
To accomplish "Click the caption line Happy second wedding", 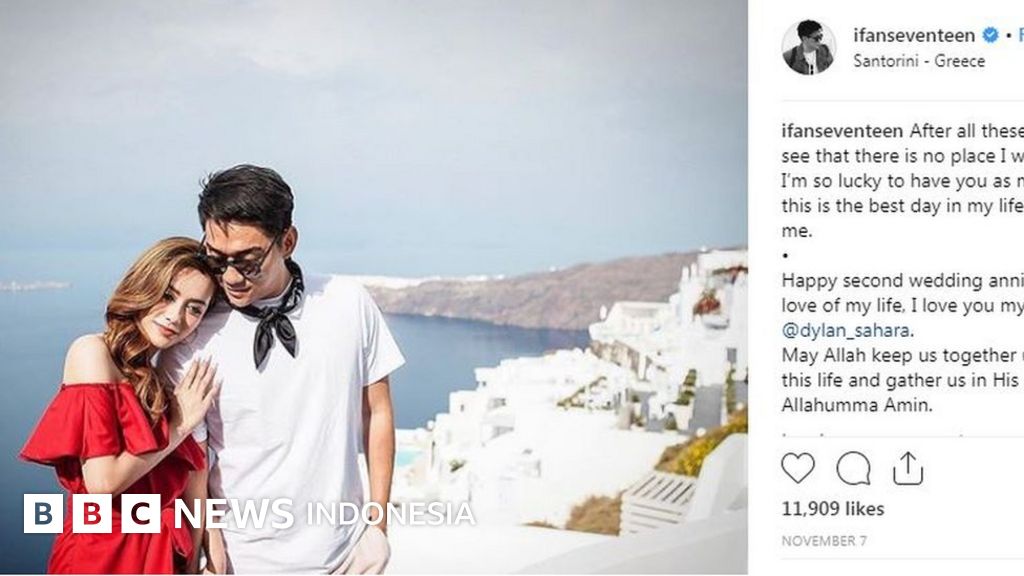I will click(x=903, y=281).
